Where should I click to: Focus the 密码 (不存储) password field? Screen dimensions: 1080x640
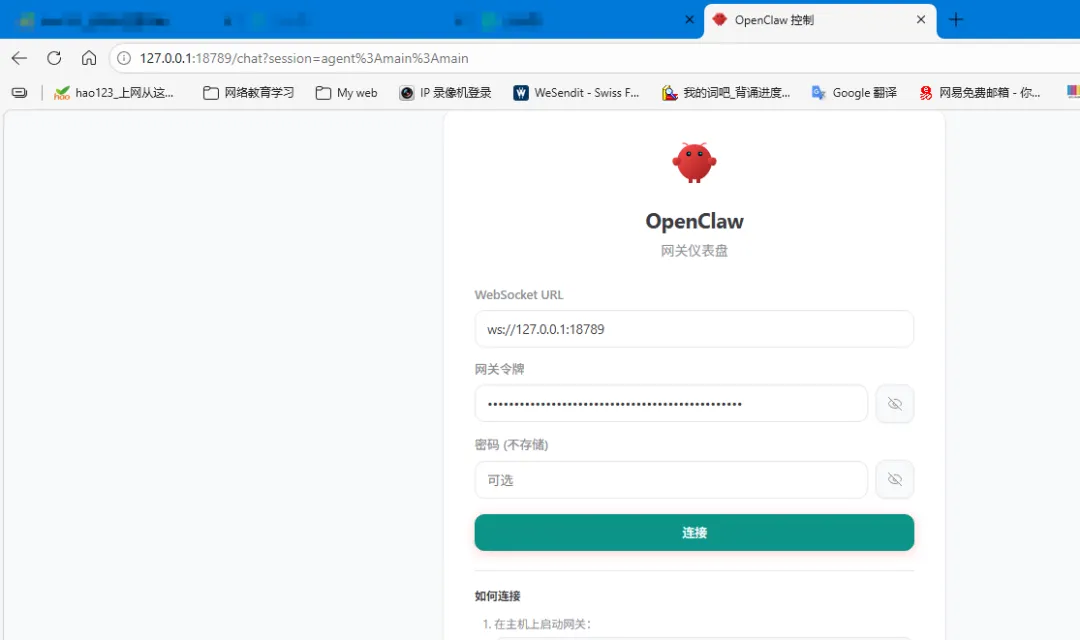pos(671,479)
